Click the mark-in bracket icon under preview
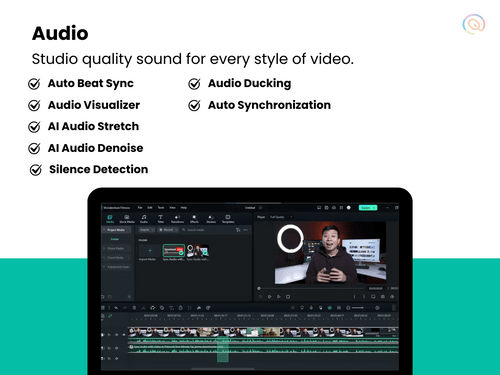 click(355, 297)
